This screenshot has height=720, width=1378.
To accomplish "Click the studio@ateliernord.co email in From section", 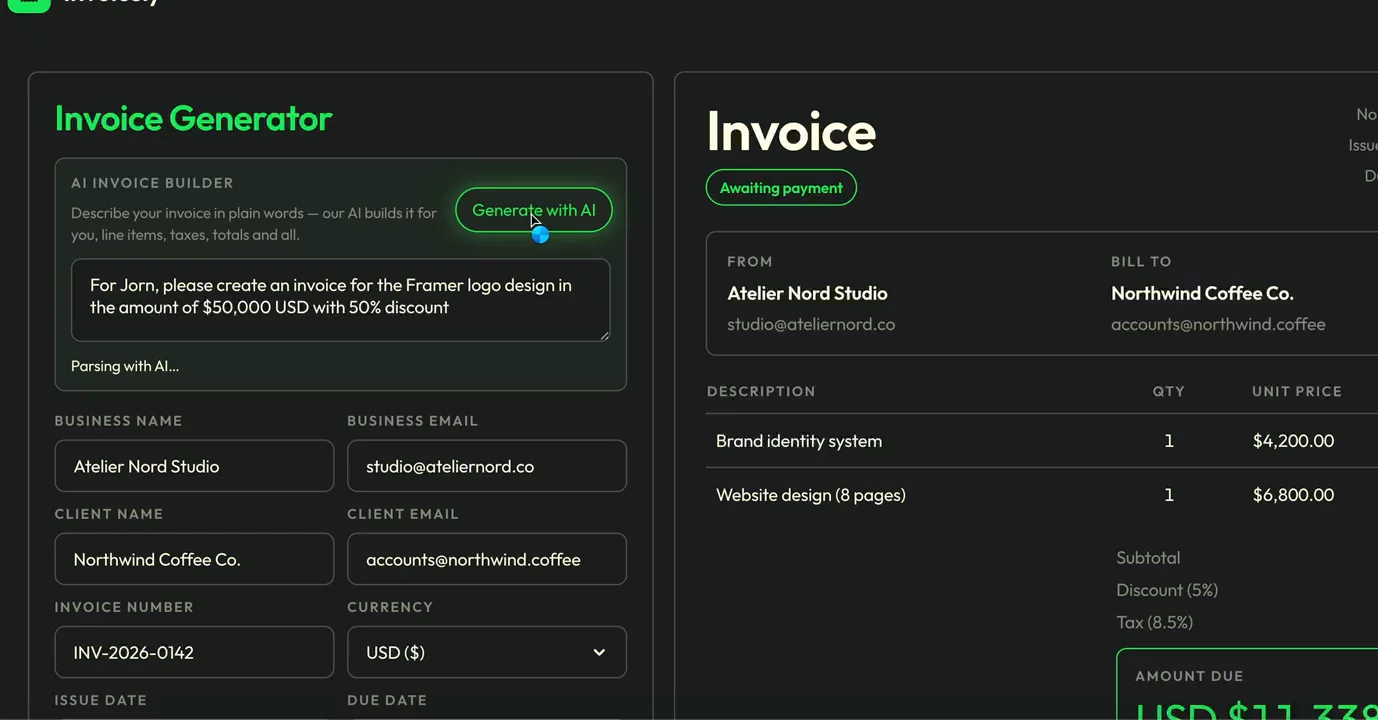I will pos(811,324).
